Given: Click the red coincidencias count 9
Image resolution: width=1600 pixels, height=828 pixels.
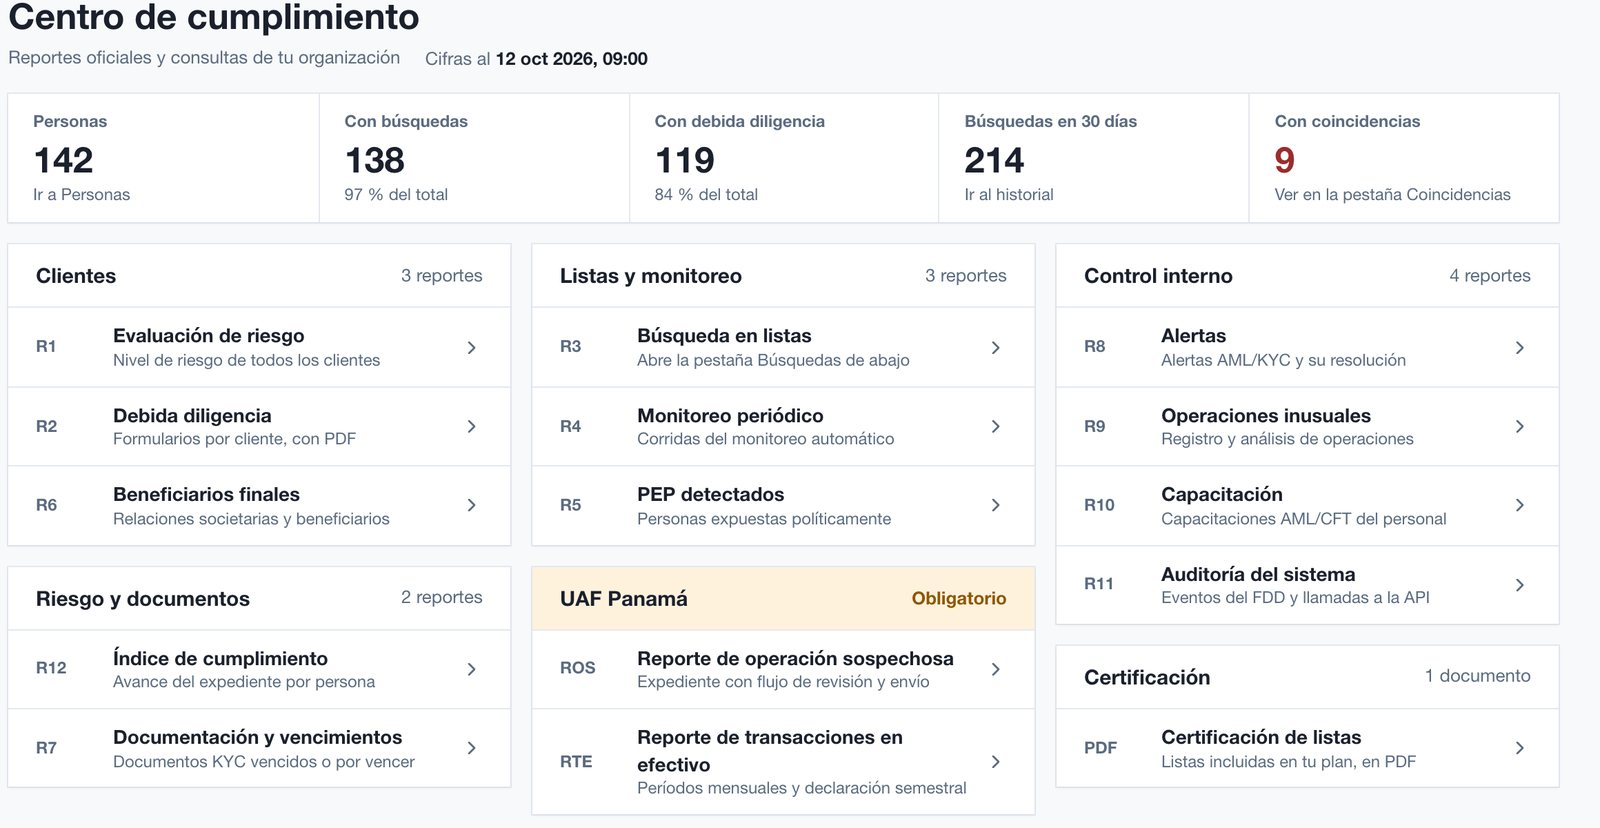Looking at the screenshot, I should (1284, 160).
